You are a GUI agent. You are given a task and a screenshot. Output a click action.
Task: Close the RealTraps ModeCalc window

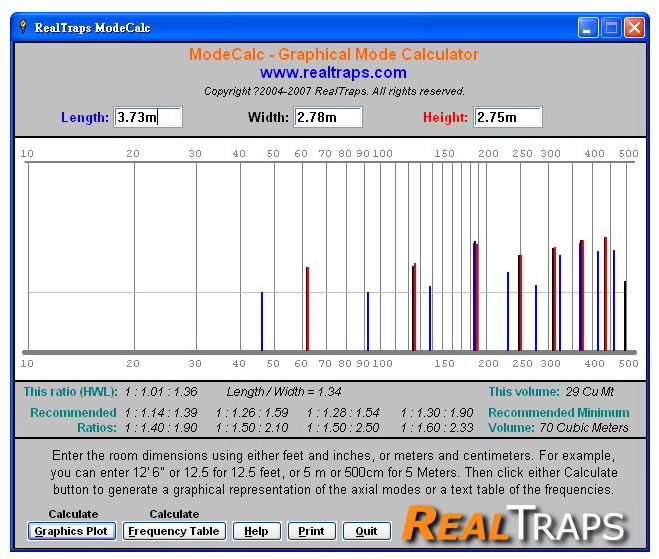coord(635,28)
